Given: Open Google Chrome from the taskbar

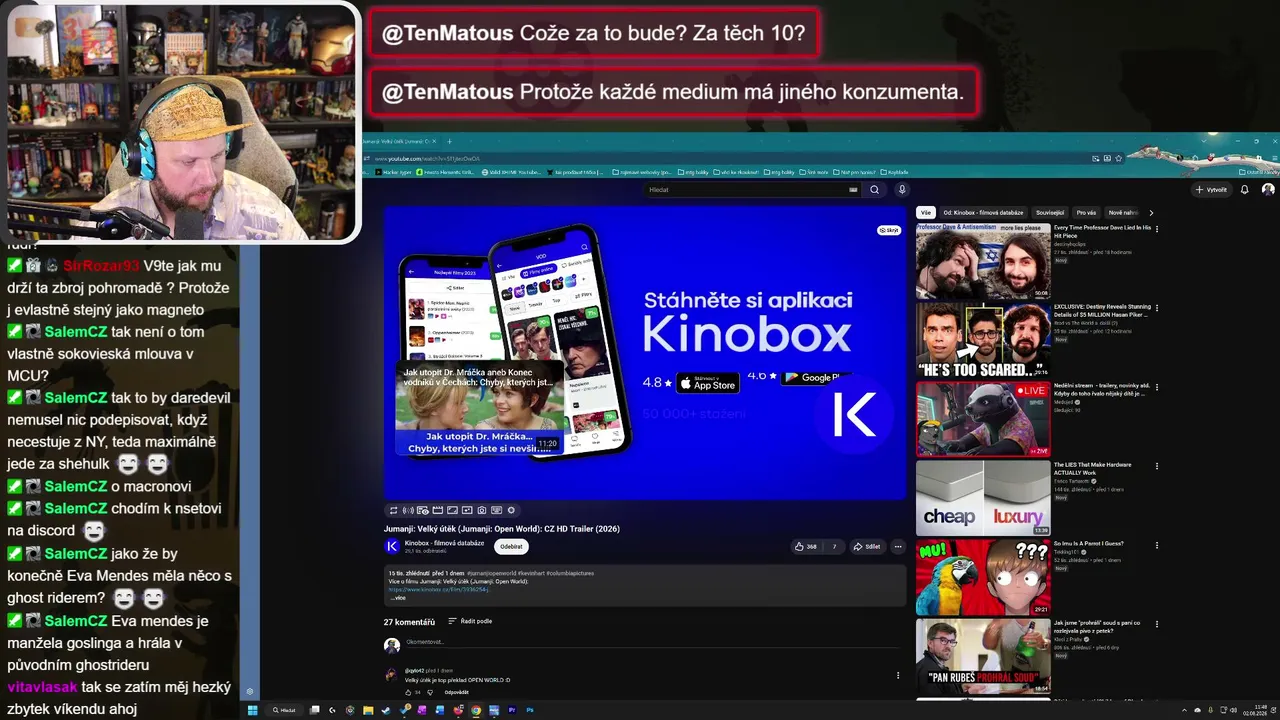Looking at the screenshot, I should pos(476,710).
